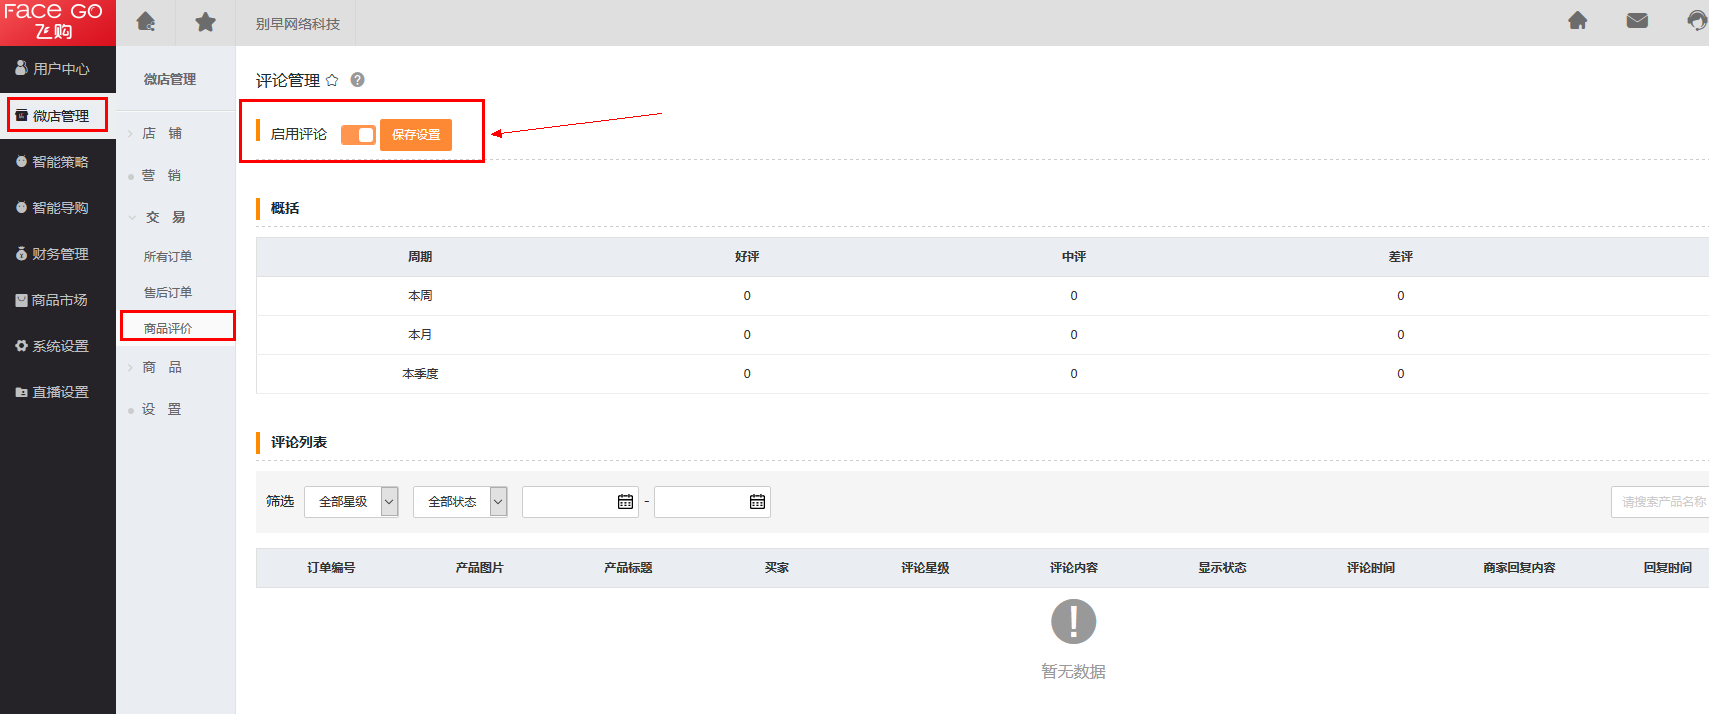
Task: Click the help question mark beside 评论管理
Action: tap(357, 80)
